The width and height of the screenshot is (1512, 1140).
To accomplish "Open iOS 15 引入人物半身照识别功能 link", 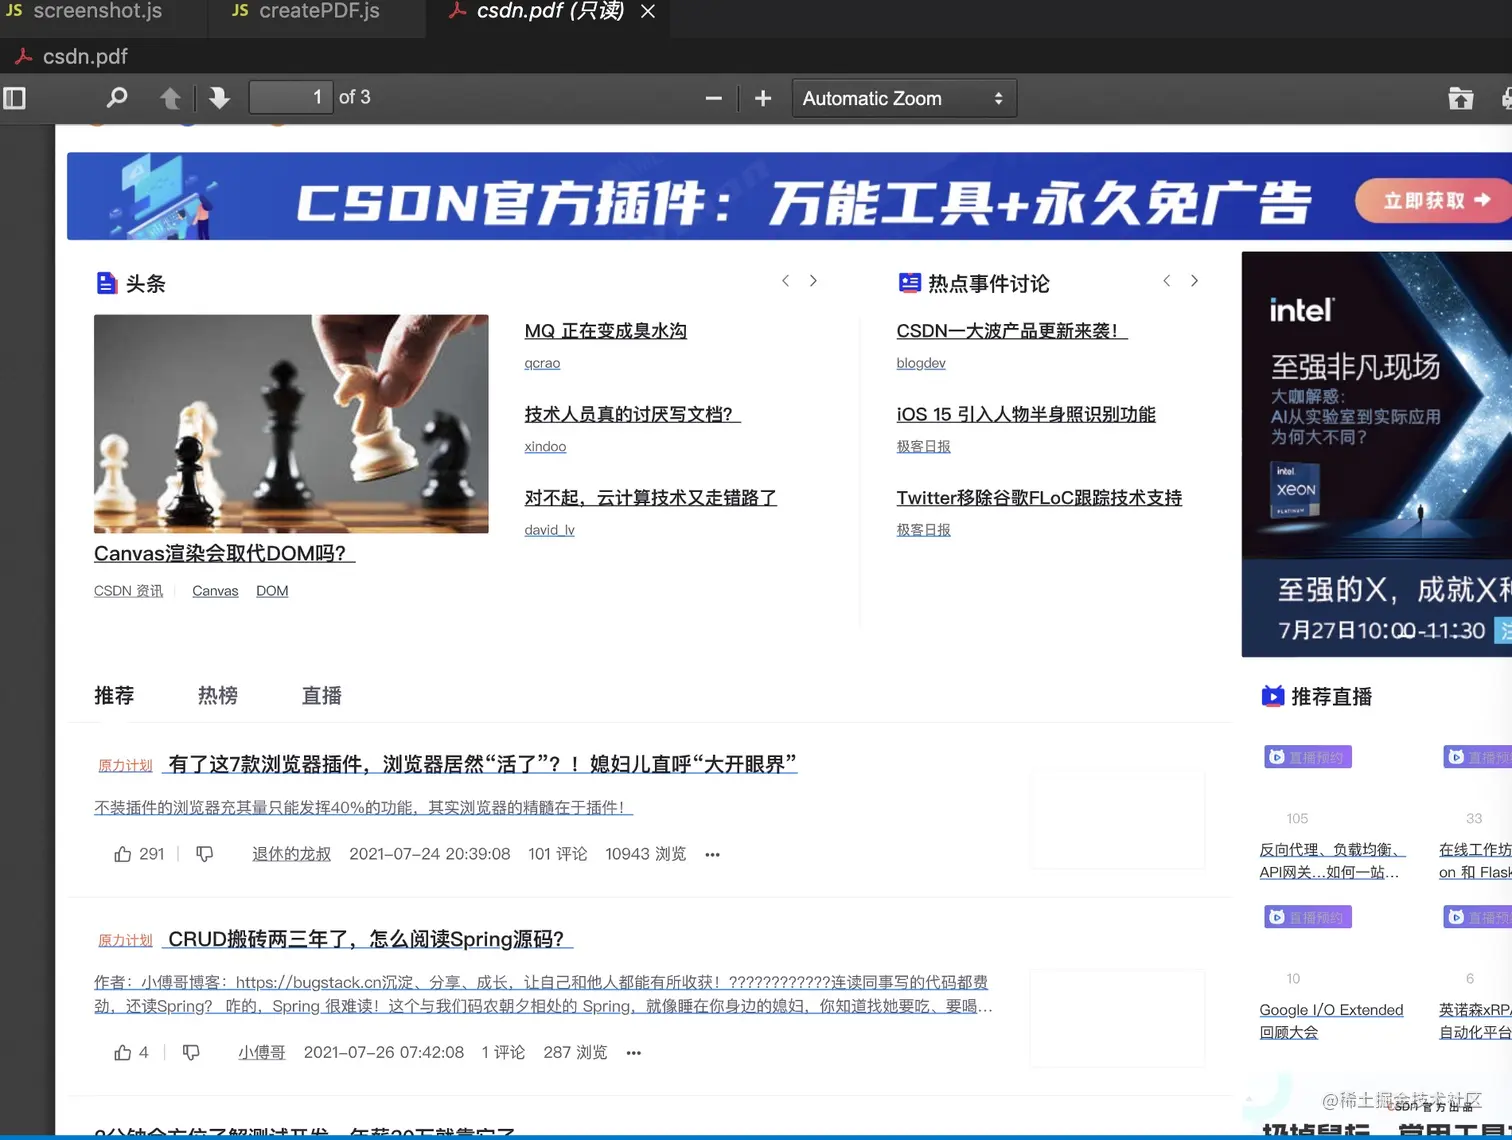I will click(x=1026, y=414).
